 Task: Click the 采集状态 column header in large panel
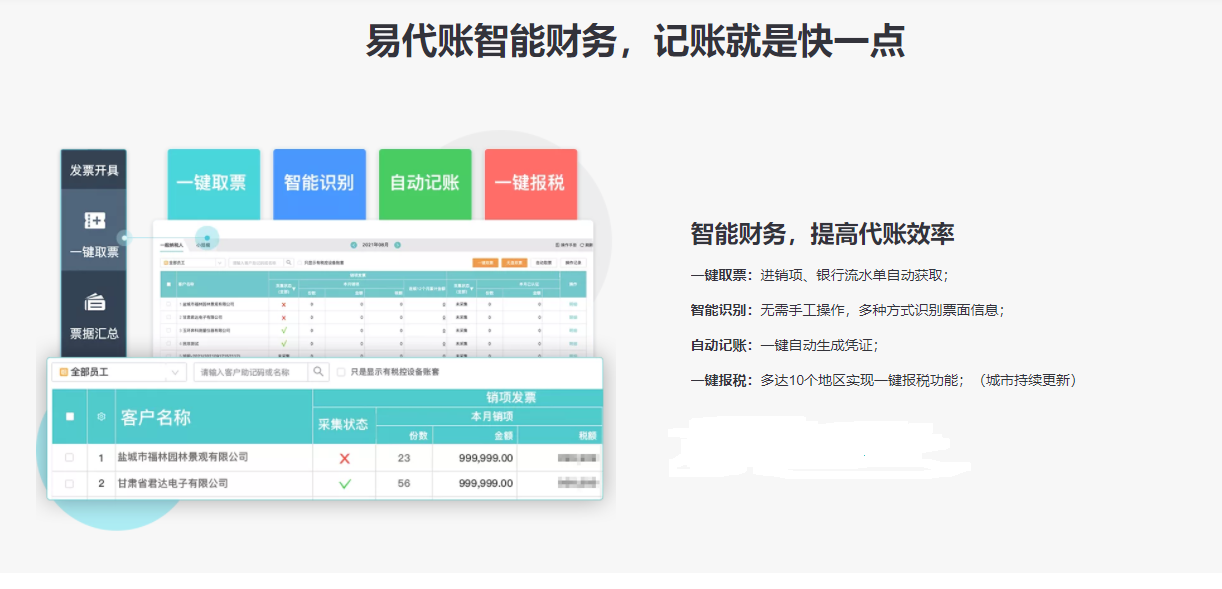[x=343, y=424]
